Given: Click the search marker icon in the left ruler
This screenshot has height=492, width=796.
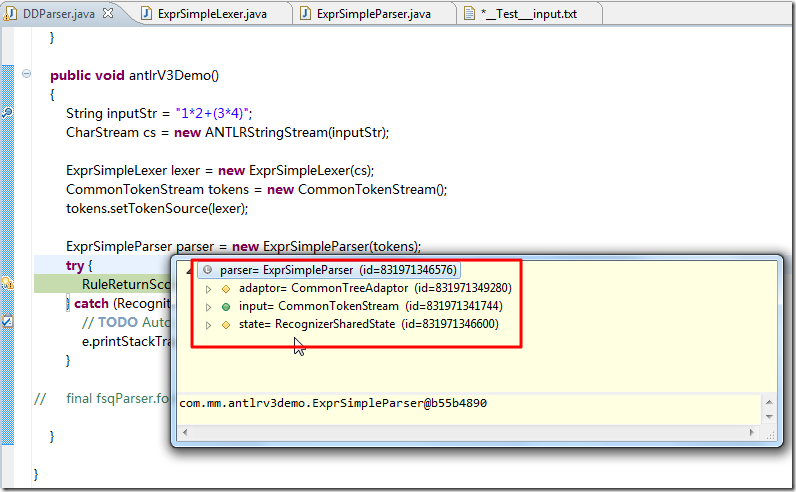Looking at the screenshot, I should pos(8,113).
